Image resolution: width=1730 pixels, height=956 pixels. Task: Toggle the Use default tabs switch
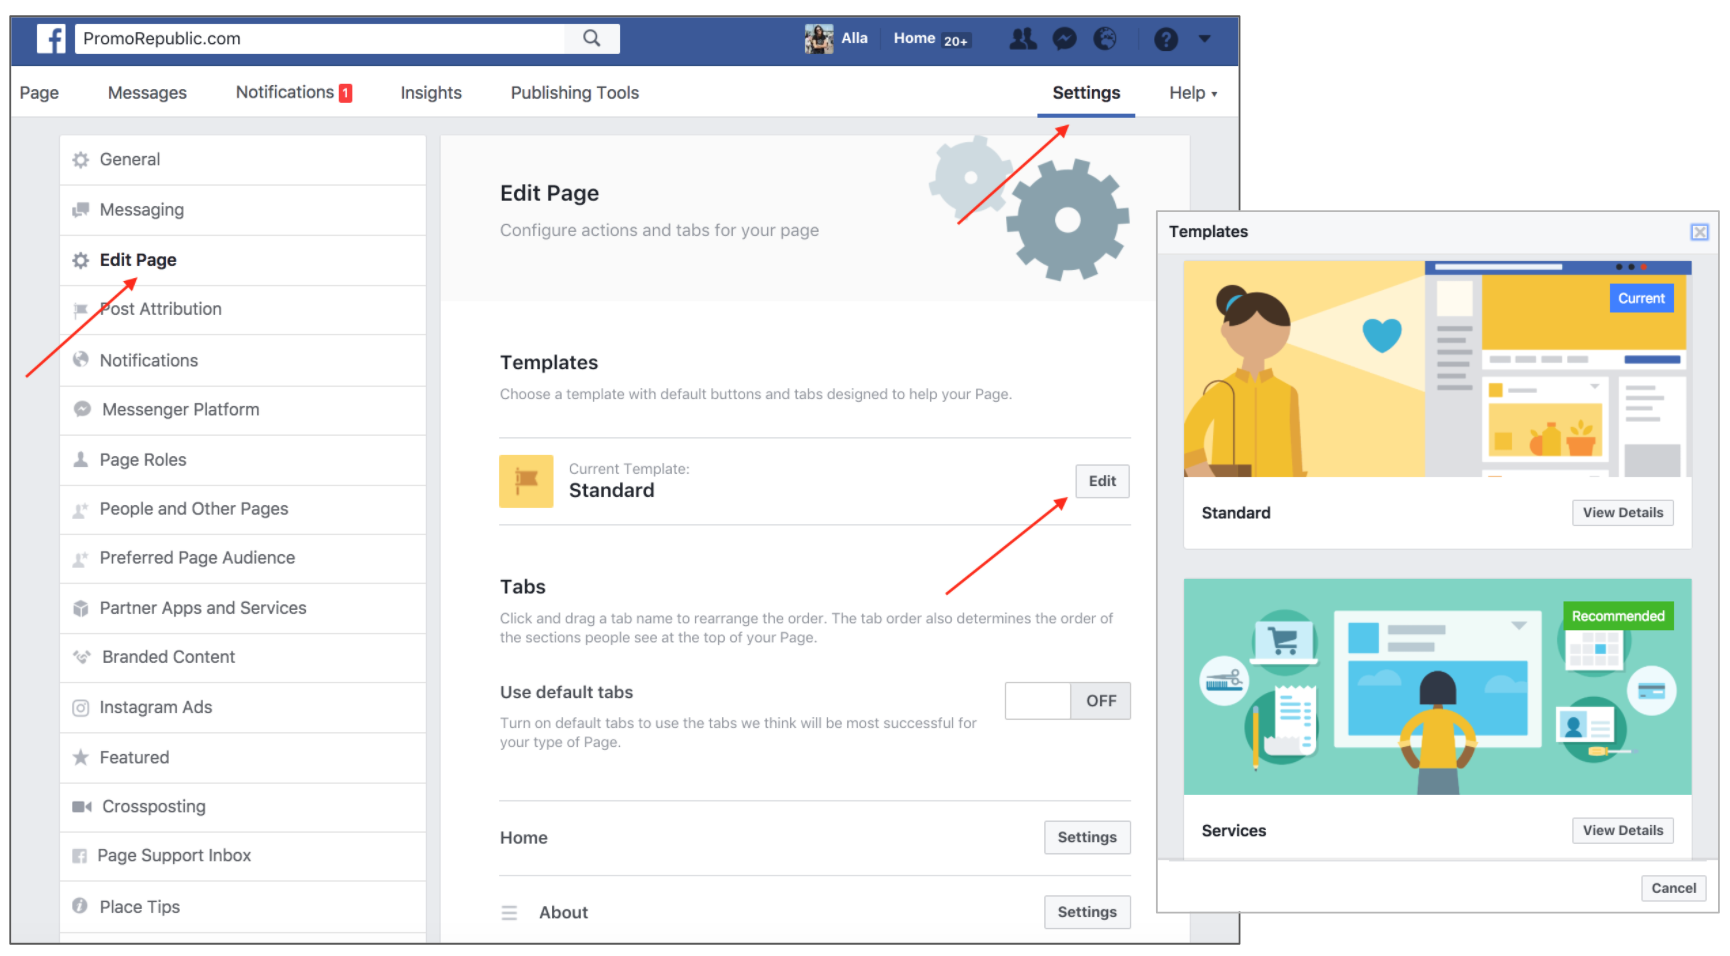coord(1067,701)
